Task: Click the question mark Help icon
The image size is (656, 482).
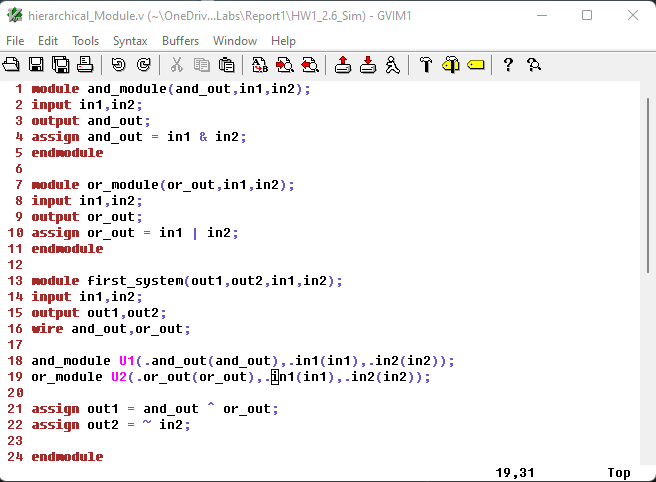Action: [508, 65]
